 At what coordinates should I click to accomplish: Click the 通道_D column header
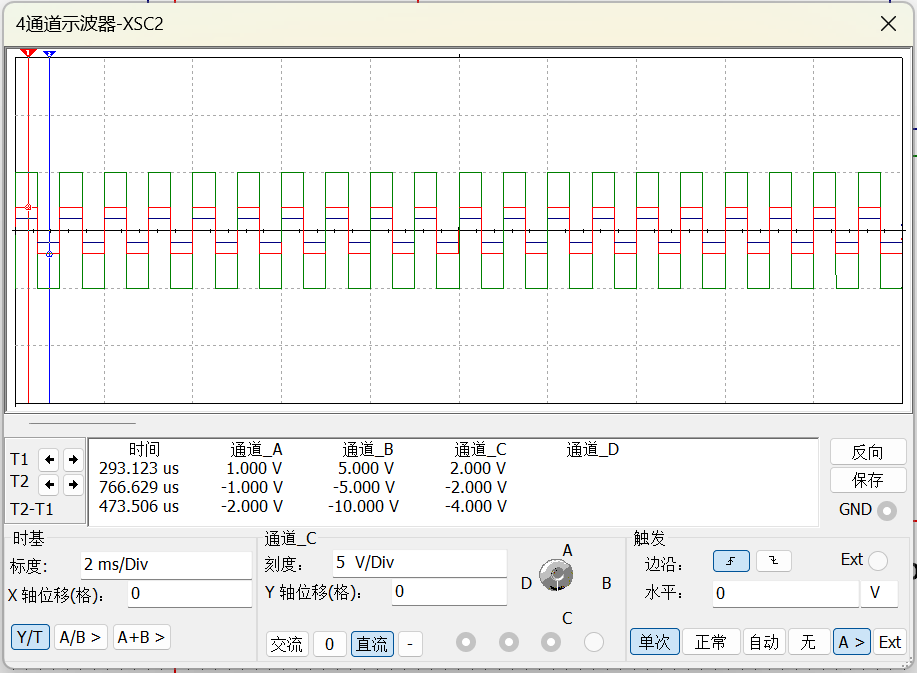tap(592, 450)
